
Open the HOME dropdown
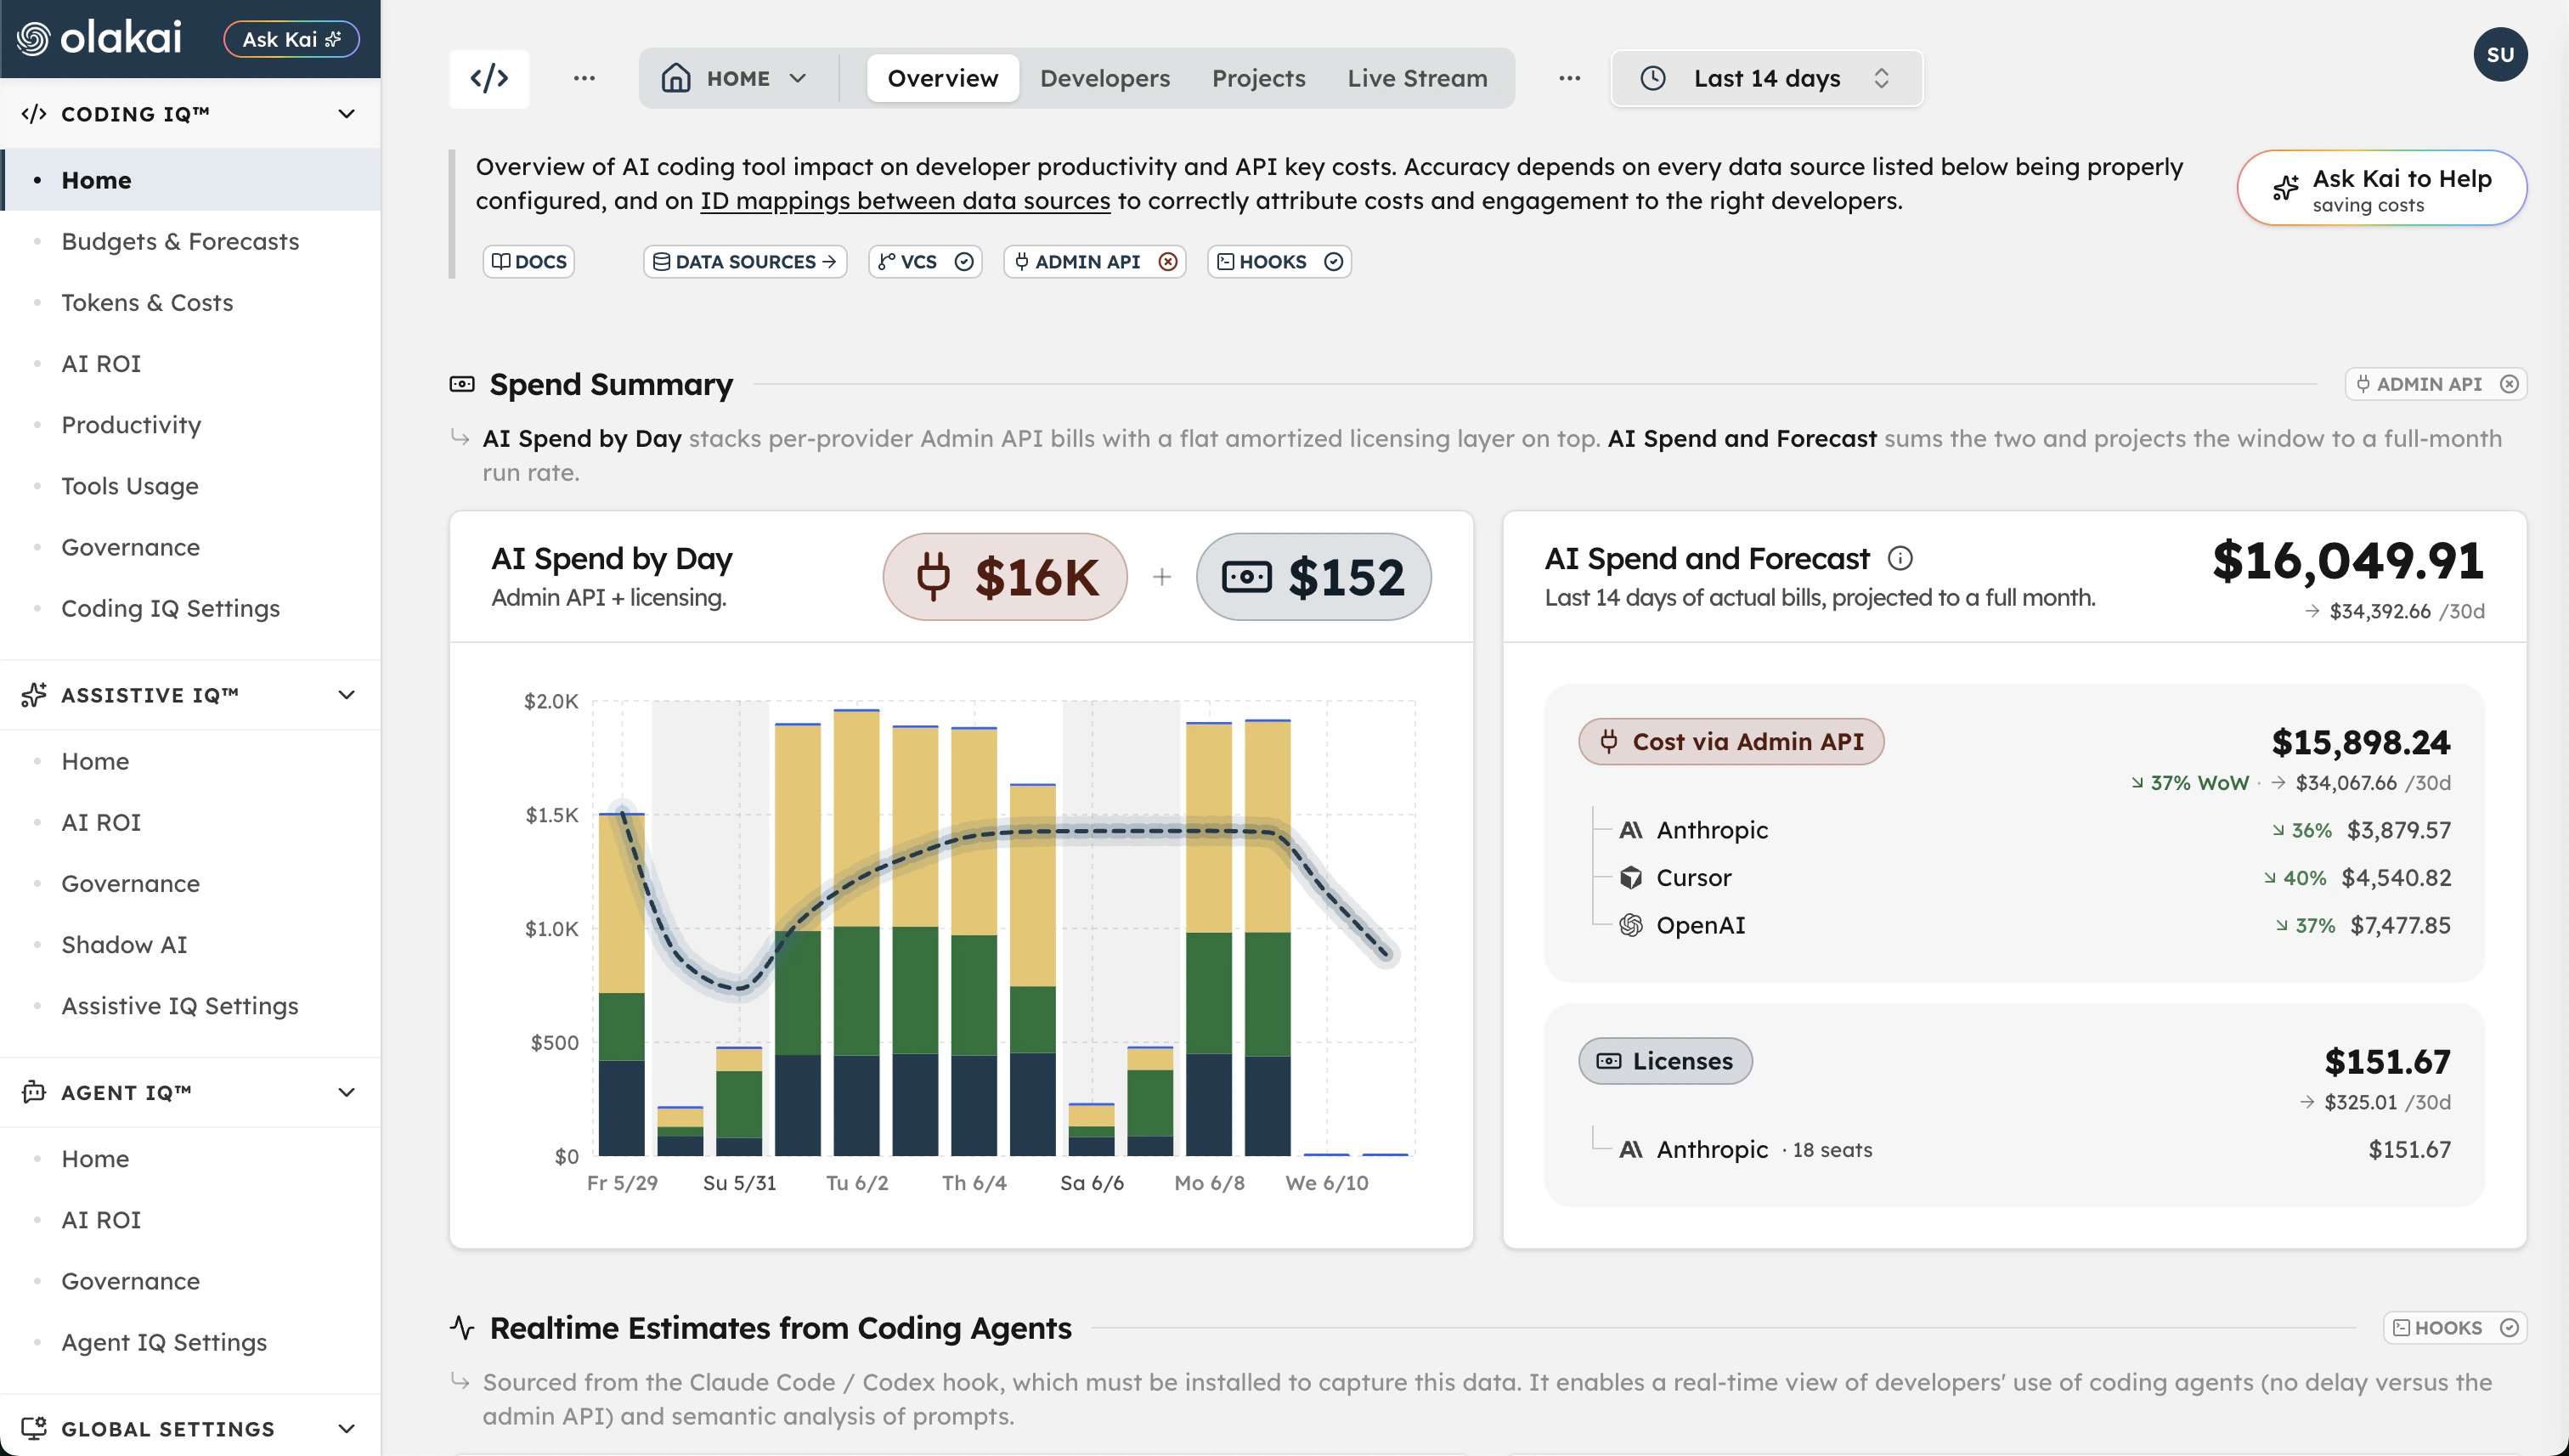(x=735, y=78)
